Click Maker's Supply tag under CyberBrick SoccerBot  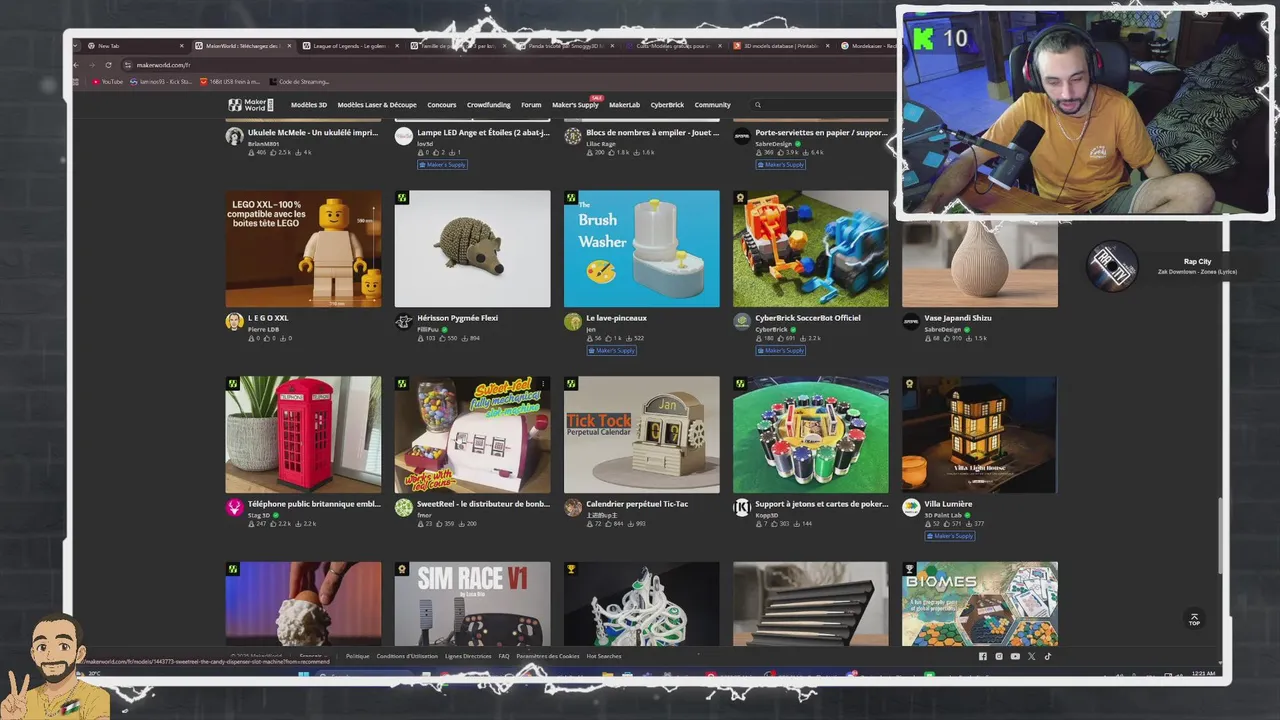point(780,350)
